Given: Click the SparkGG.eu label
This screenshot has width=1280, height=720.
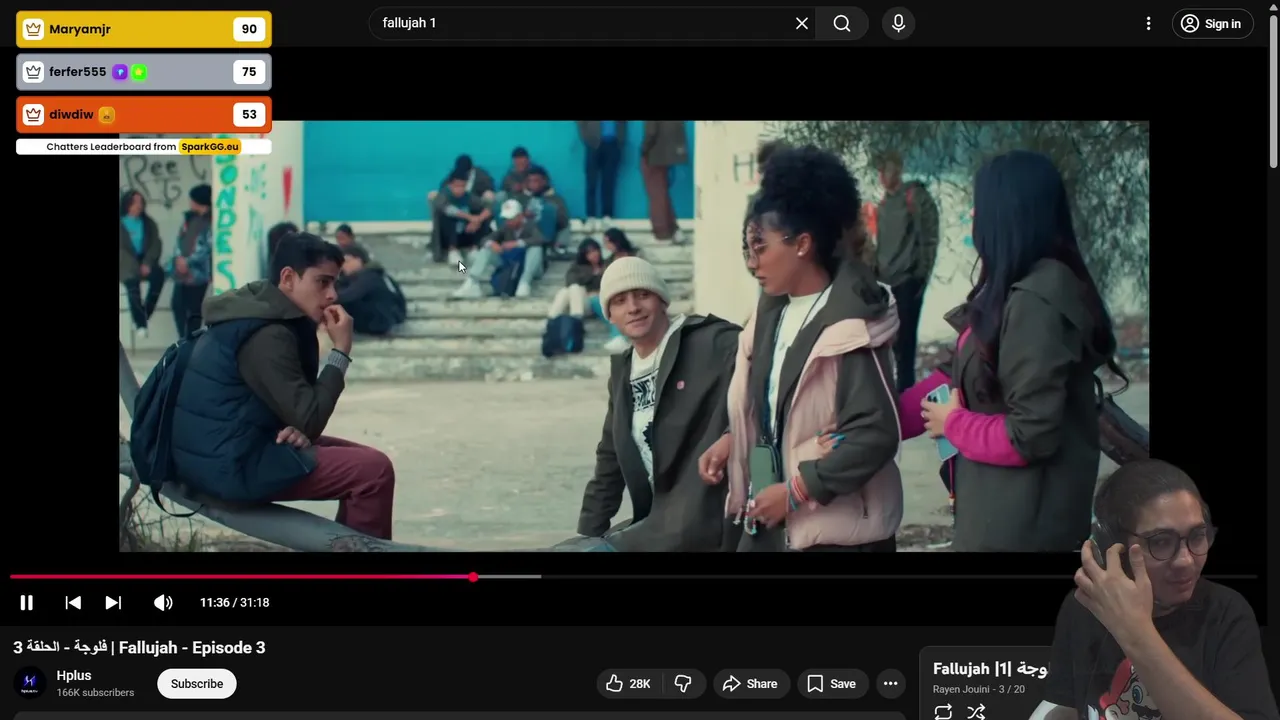Looking at the screenshot, I should (x=210, y=147).
